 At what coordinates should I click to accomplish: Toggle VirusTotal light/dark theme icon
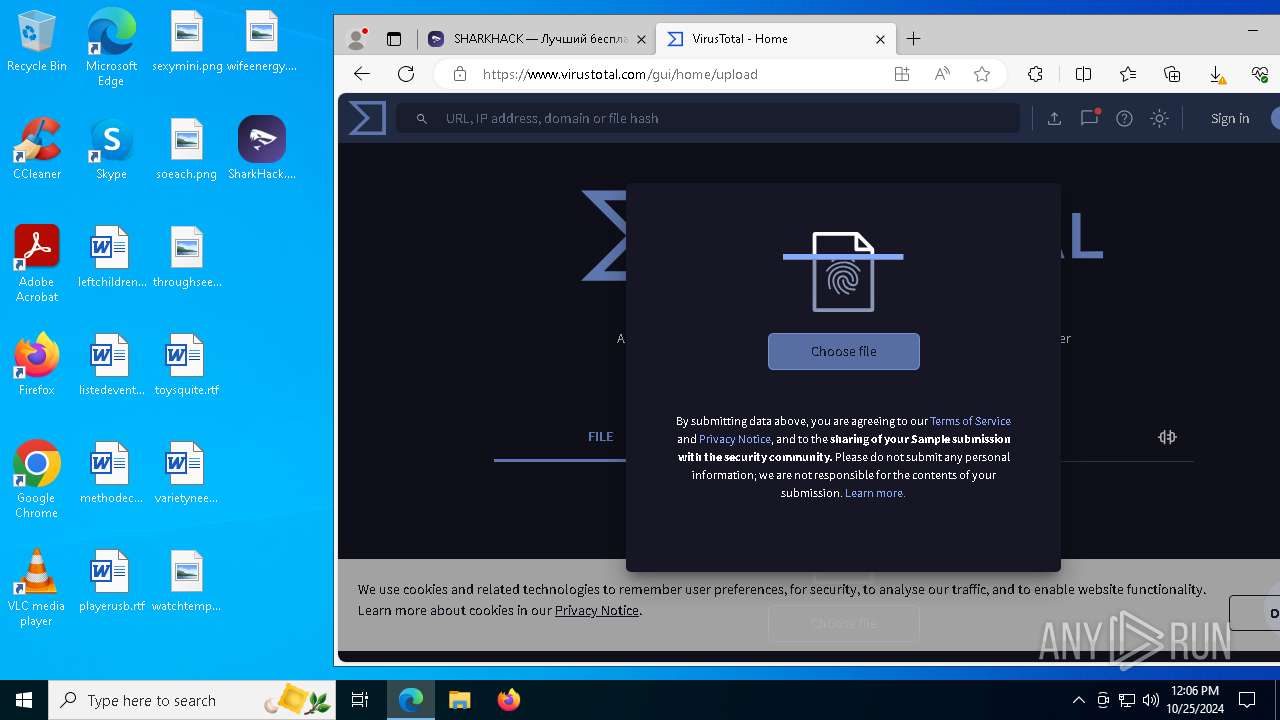[1159, 118]
